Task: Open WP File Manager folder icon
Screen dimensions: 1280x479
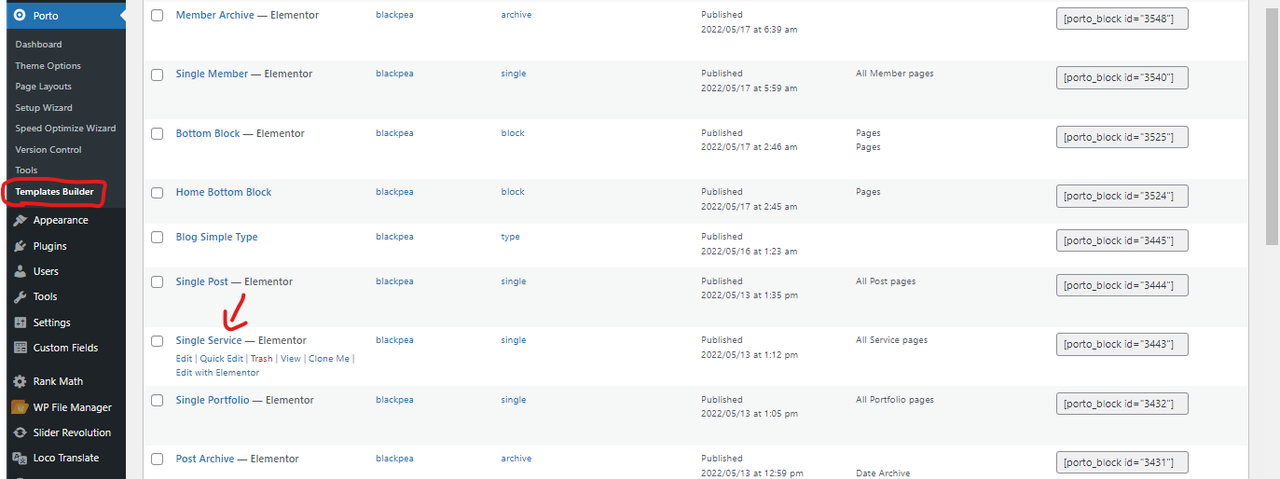Action: [x=20, y=407]
